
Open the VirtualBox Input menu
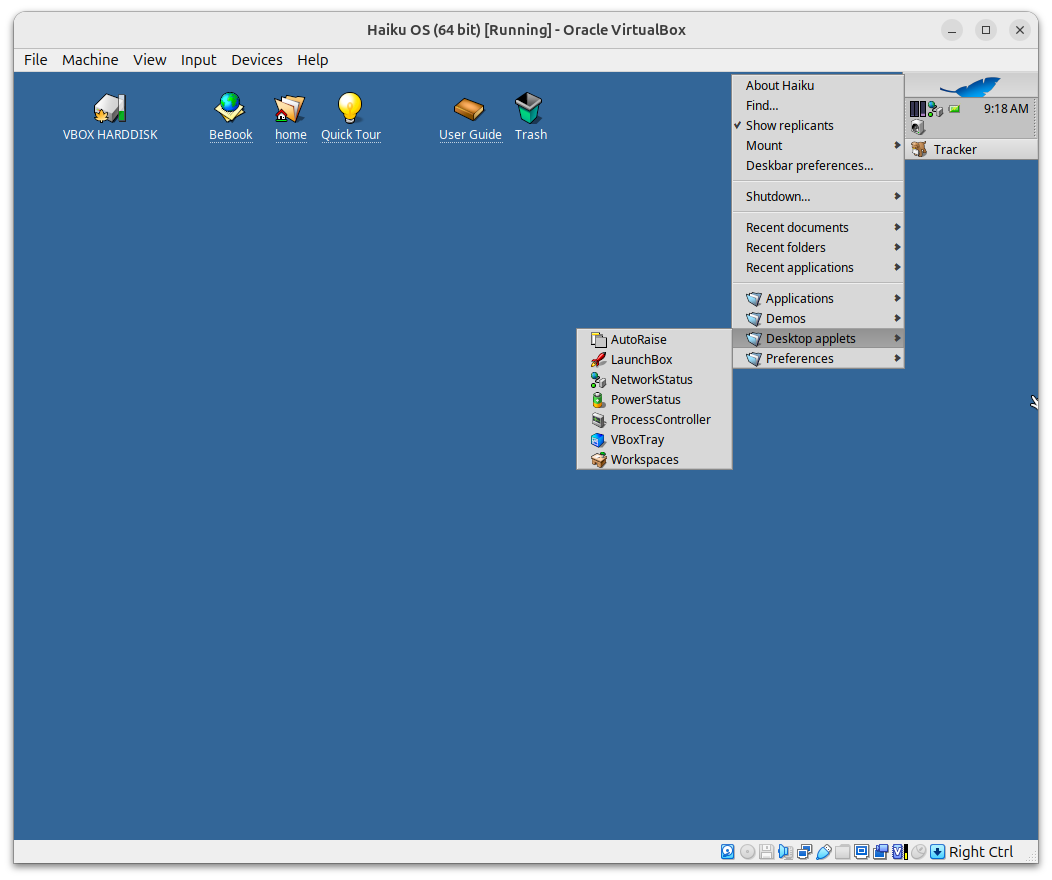[199, 60]
